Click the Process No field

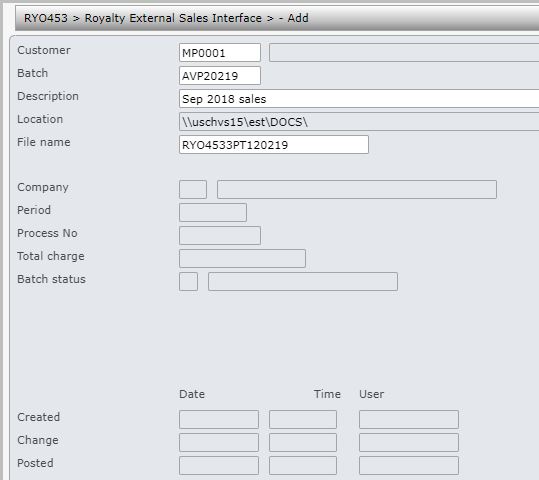pyautogui.click(x=220, y=236)
